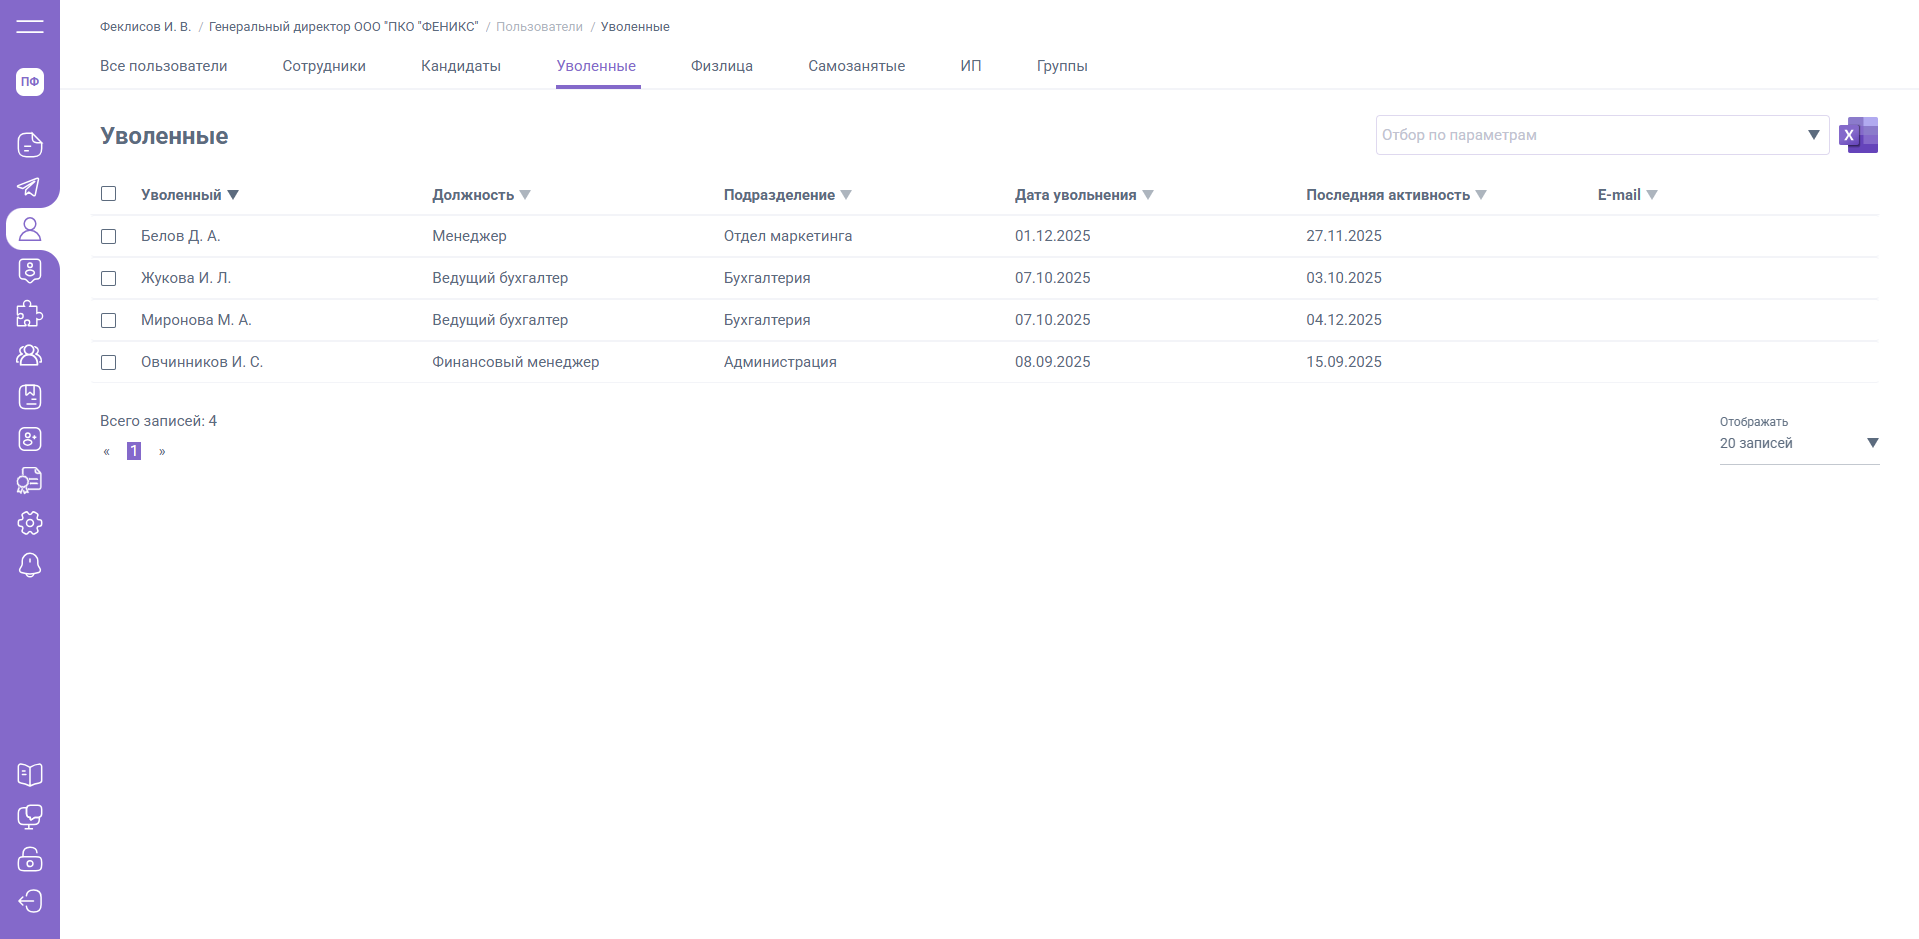Open the settings gear in sidebar
The height and width of the screenshot is (939, 1919).
pos(30,523)
